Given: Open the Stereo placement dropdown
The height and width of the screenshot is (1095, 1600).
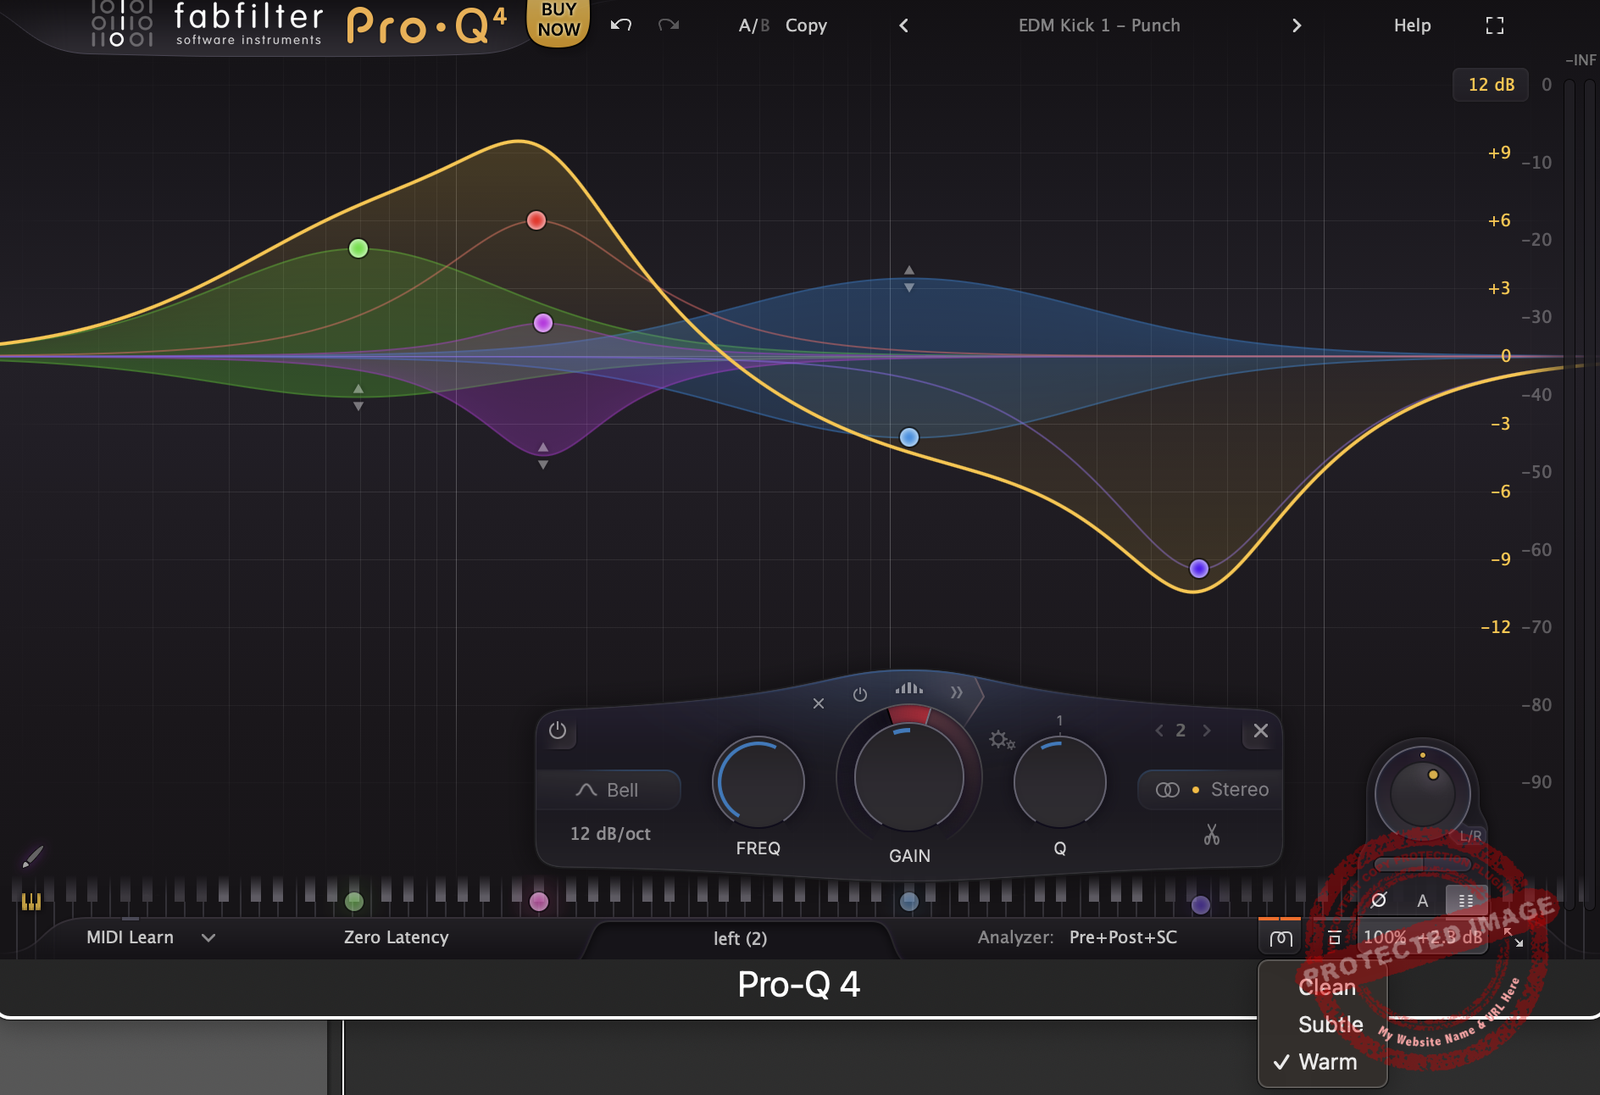Looking at the screenshot, I should pos(1211,790).
